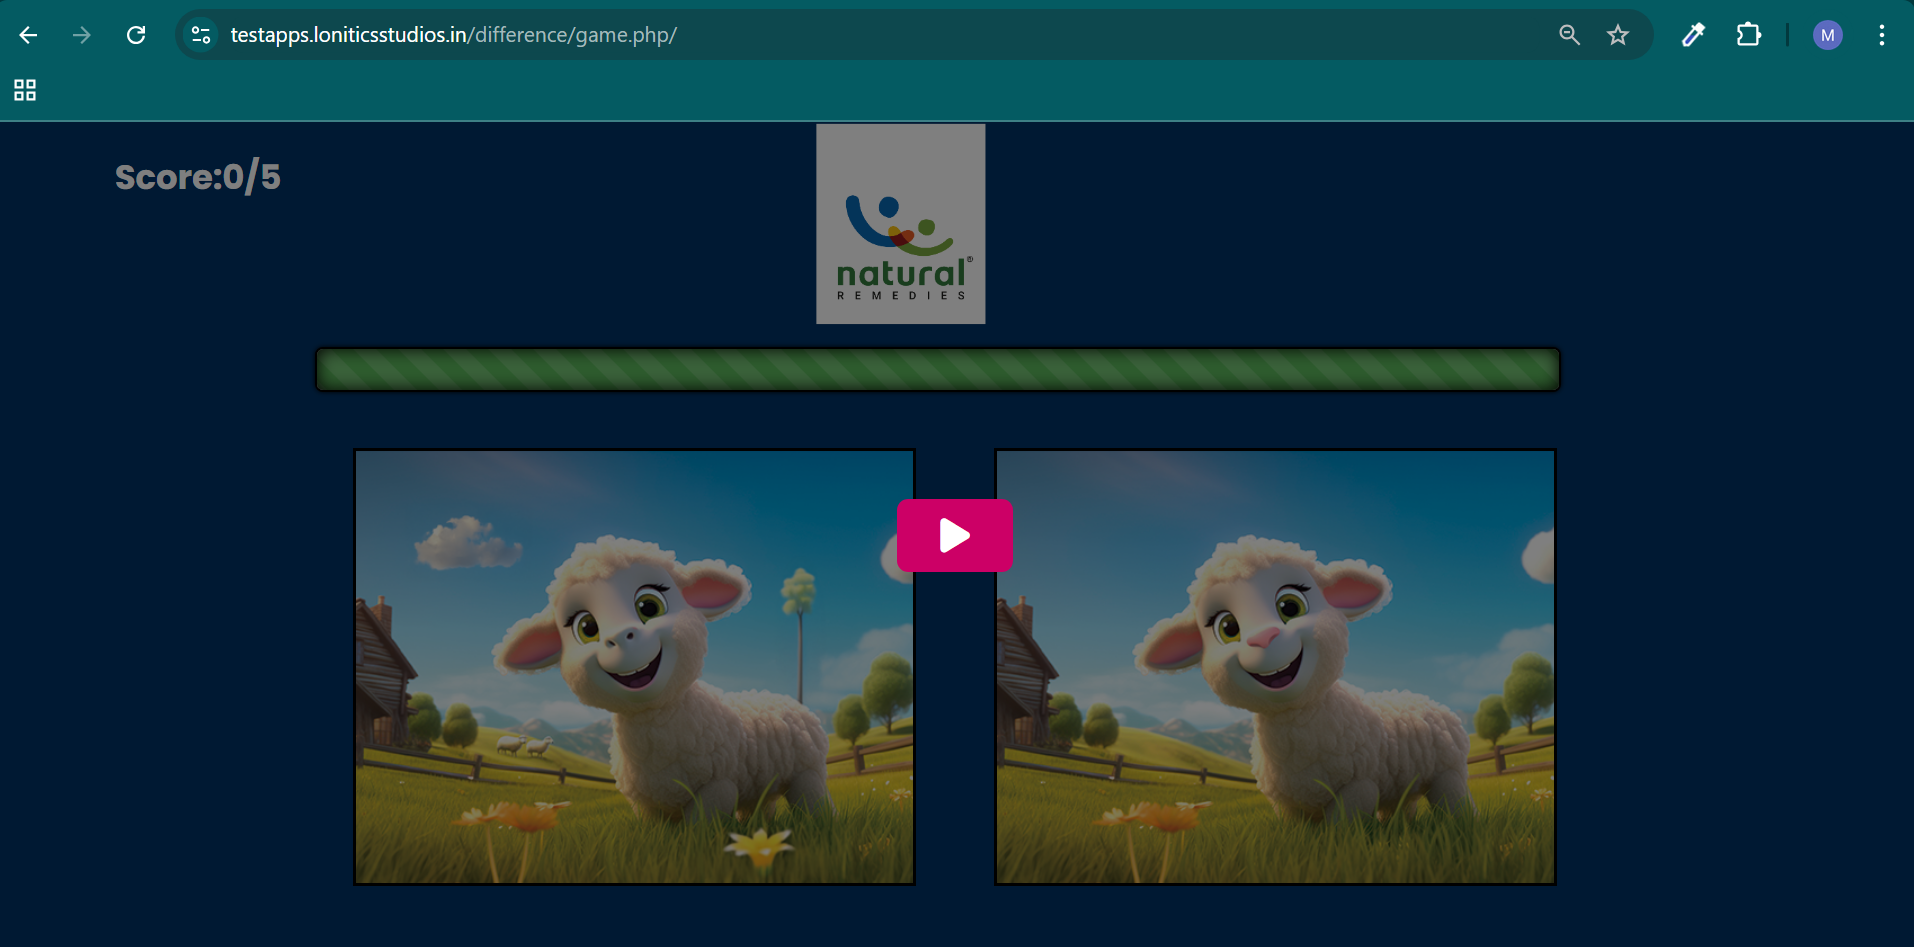The image size is (1914, 947).
Task: Open the Chrome profile avatar M
Action: pos(1827,35)
